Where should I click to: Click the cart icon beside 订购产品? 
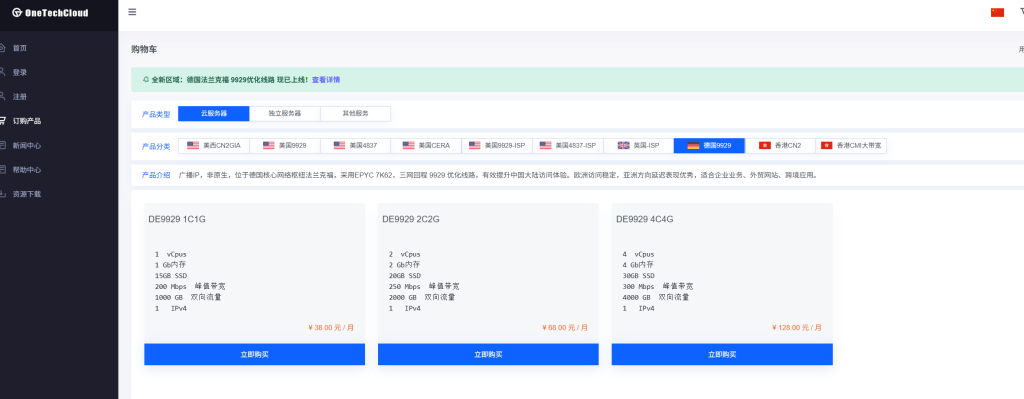[3, 121]
